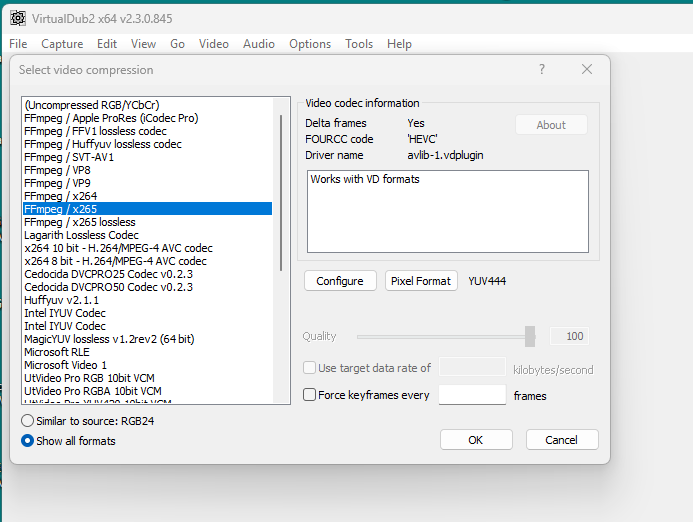Click the dialog help question mark
The image size is (693, 522).
point(541,69)
